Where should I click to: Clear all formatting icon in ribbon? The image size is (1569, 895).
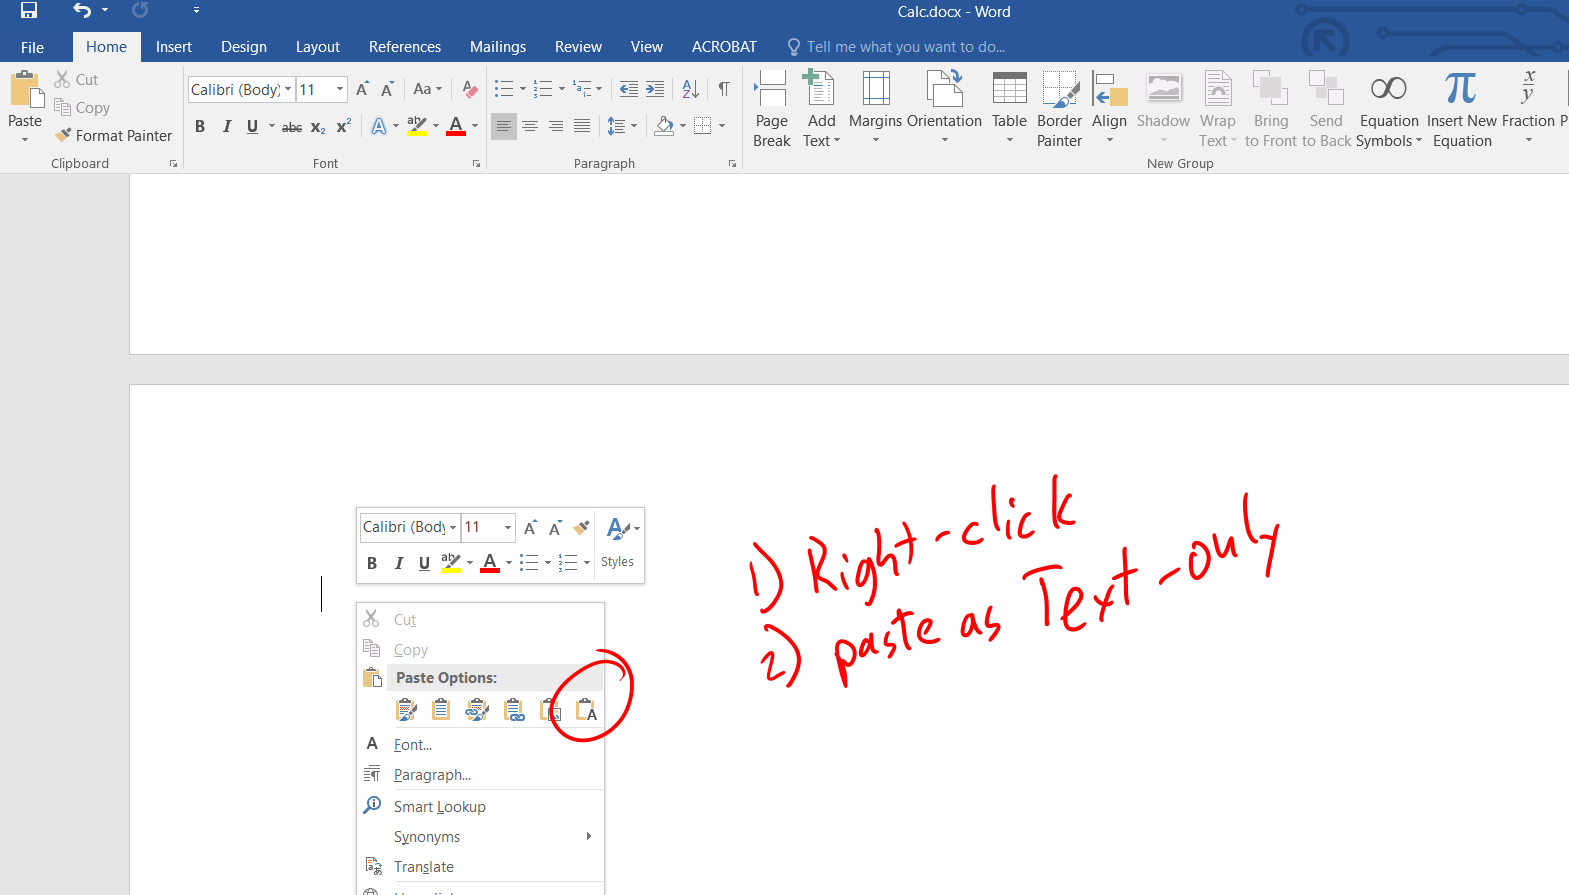[470, 89]
